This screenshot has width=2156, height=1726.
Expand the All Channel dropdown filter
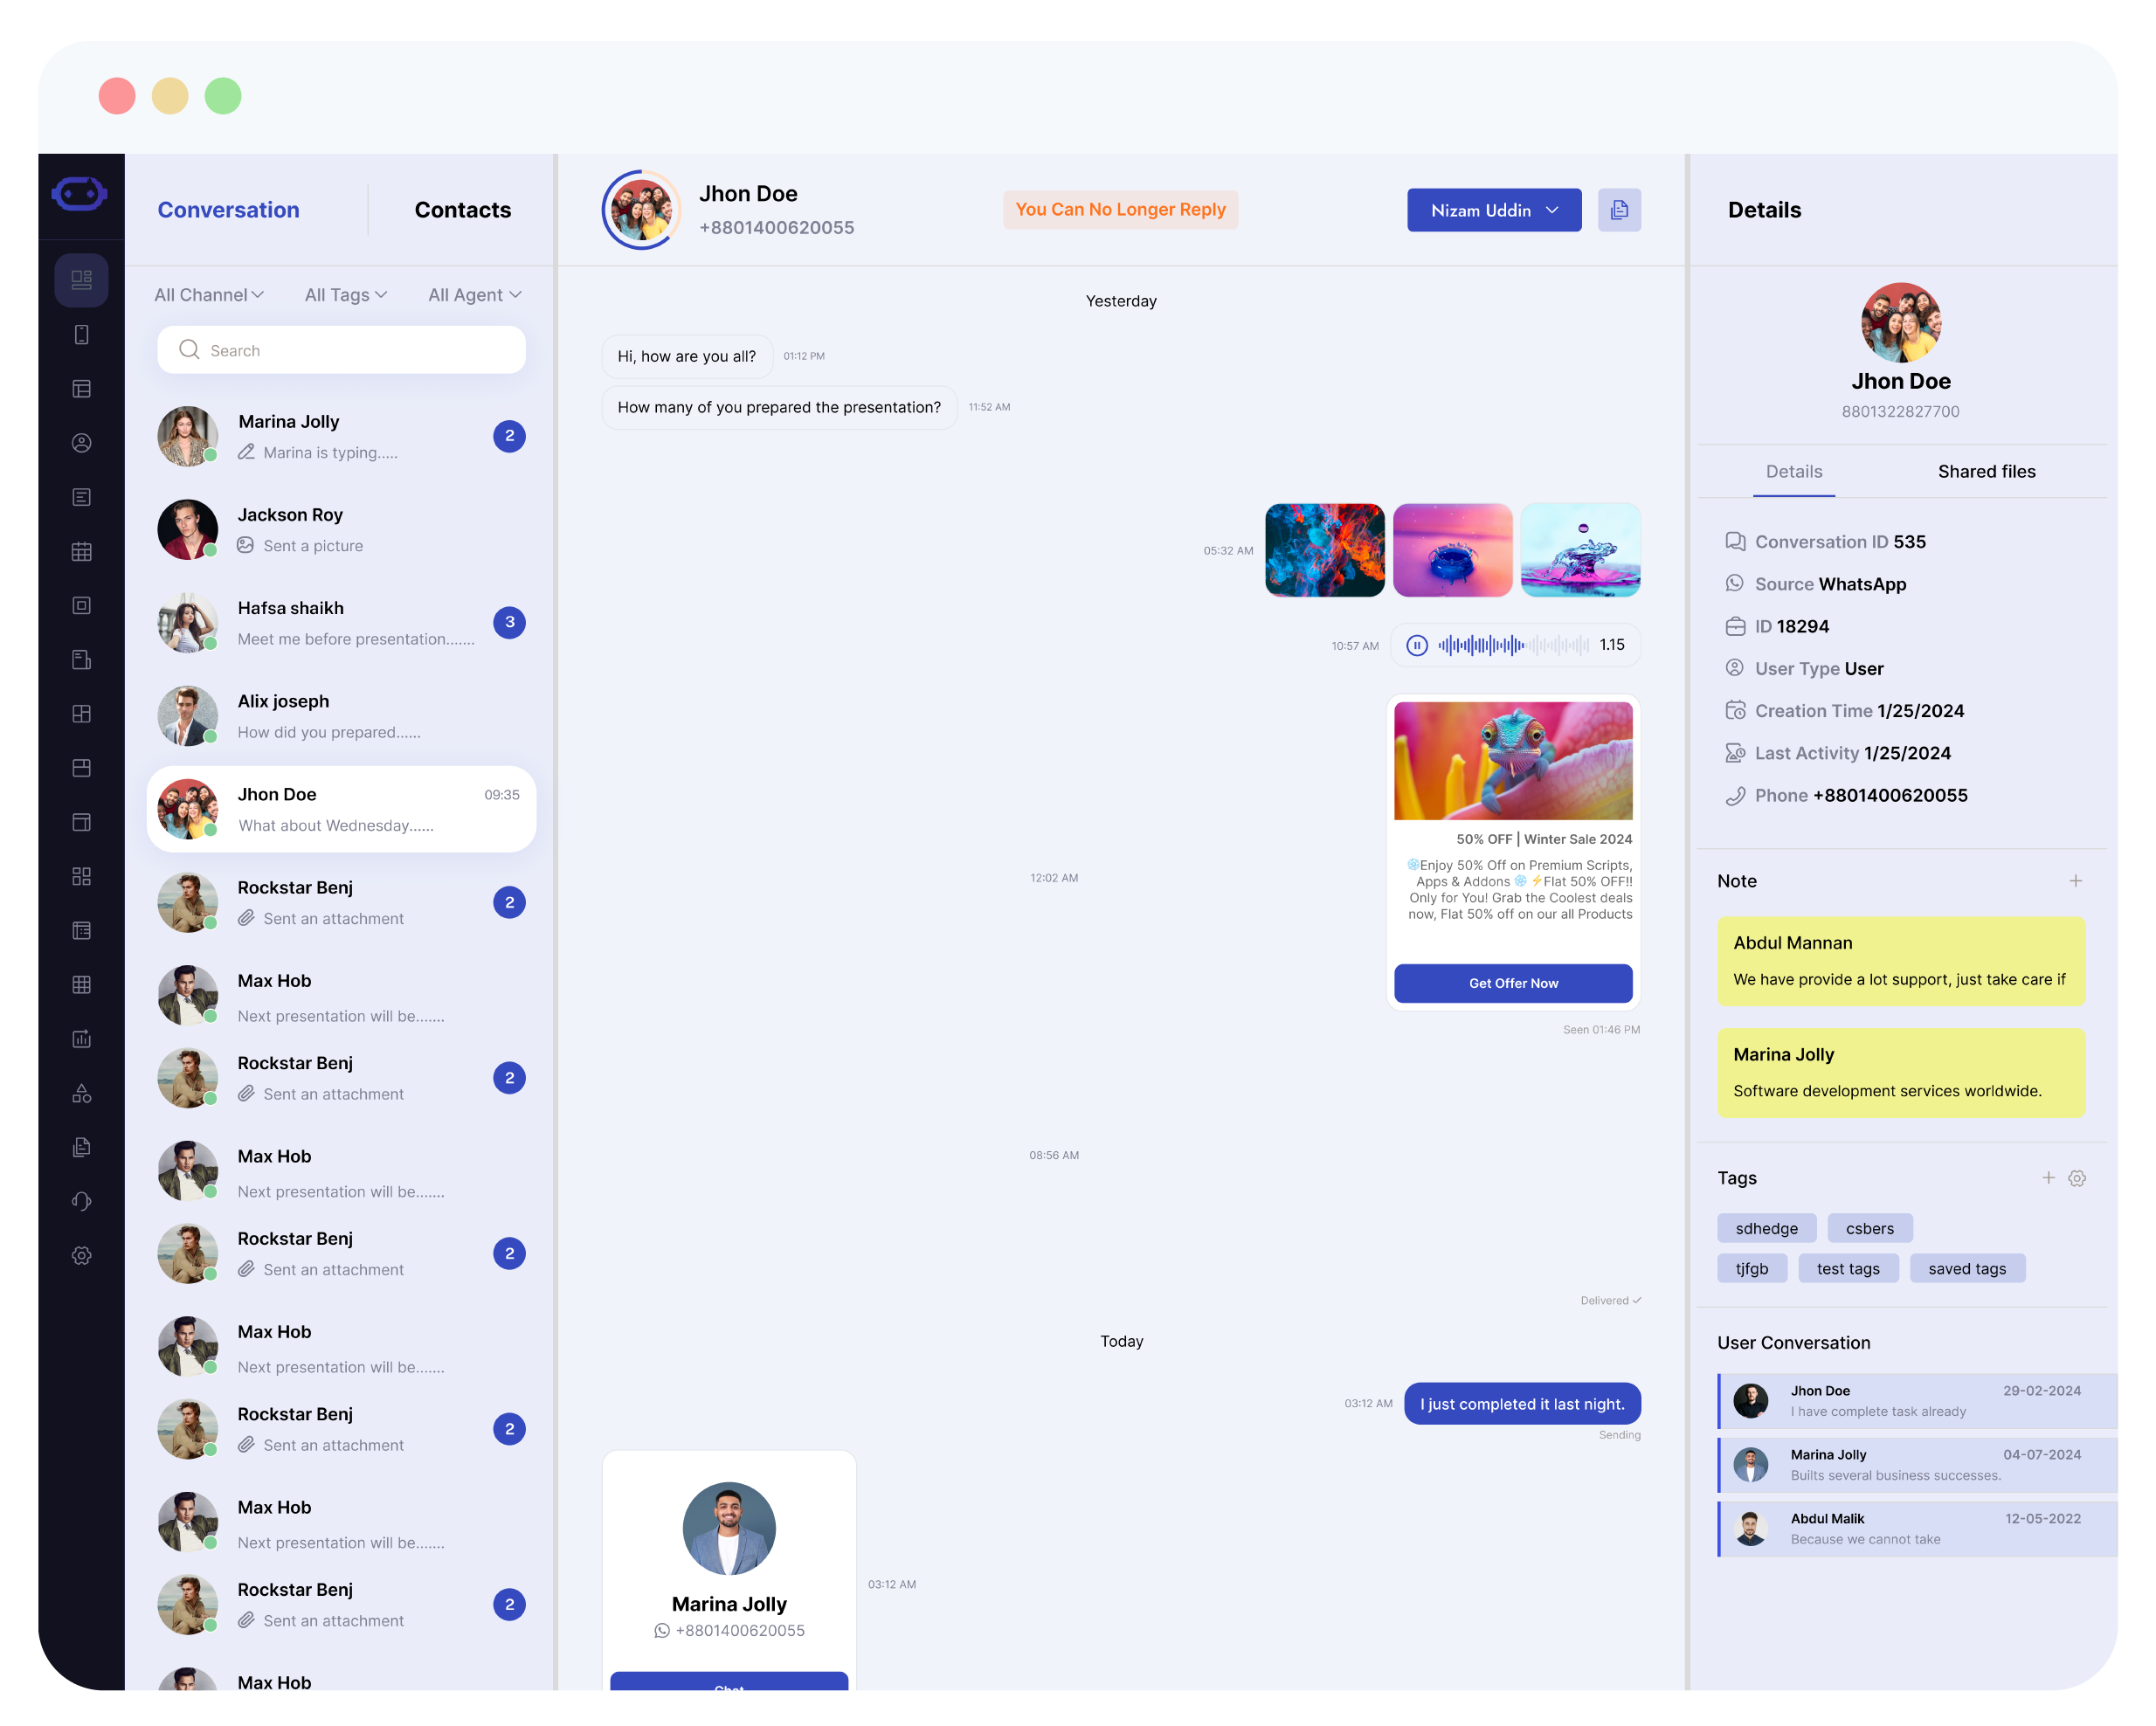pyautogui.click(x=208, y=294)
